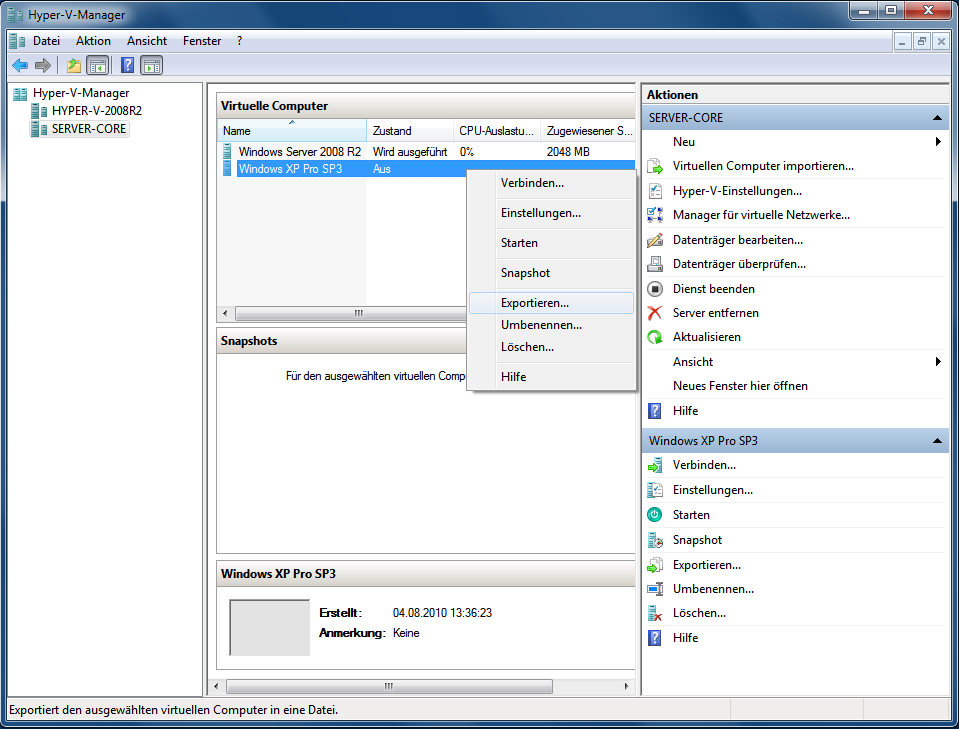Click the red X Server entfernen icon
Image resolution: width=959 pixels, height=729 pixels.
pyautogui.click(x=655, y=313)
